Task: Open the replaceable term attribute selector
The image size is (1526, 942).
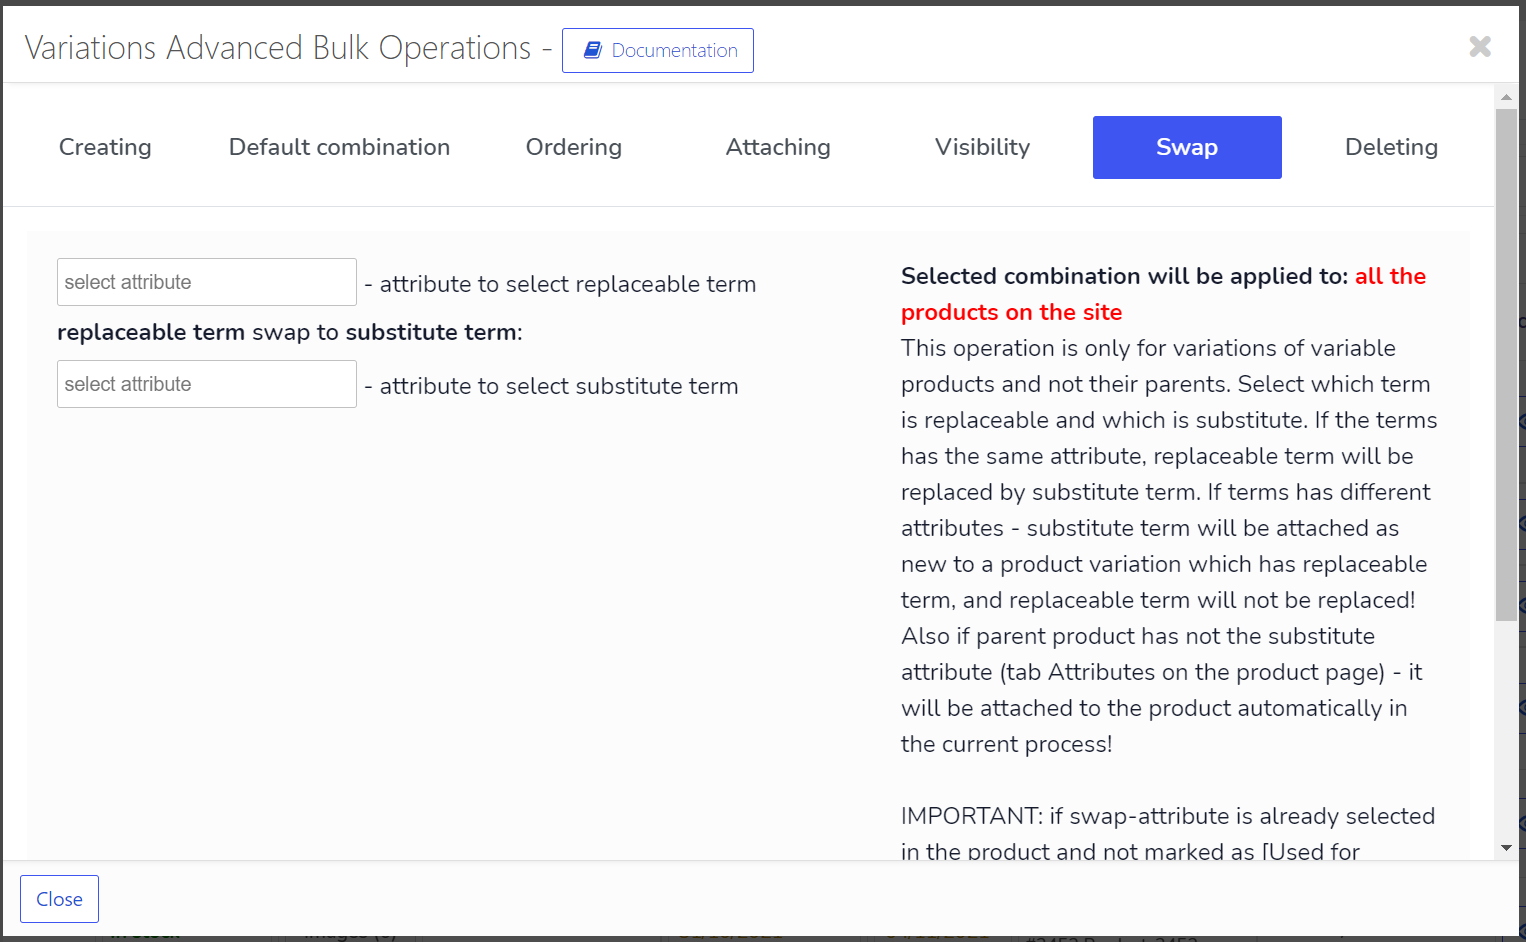Action: [207, 282]
